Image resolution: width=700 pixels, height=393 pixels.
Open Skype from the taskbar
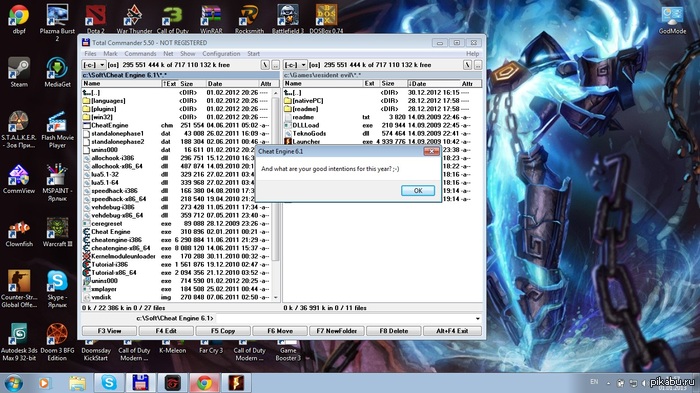[108, 383]
